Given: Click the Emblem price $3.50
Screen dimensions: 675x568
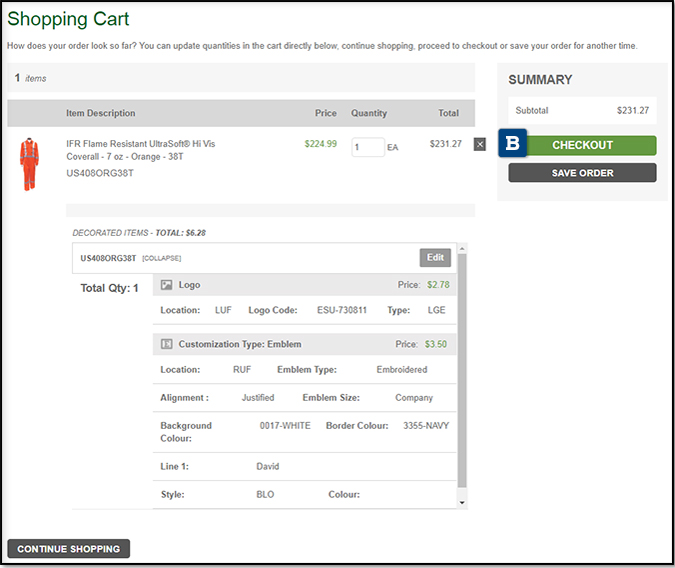Looking at the screenshot, I should [436, 344].
